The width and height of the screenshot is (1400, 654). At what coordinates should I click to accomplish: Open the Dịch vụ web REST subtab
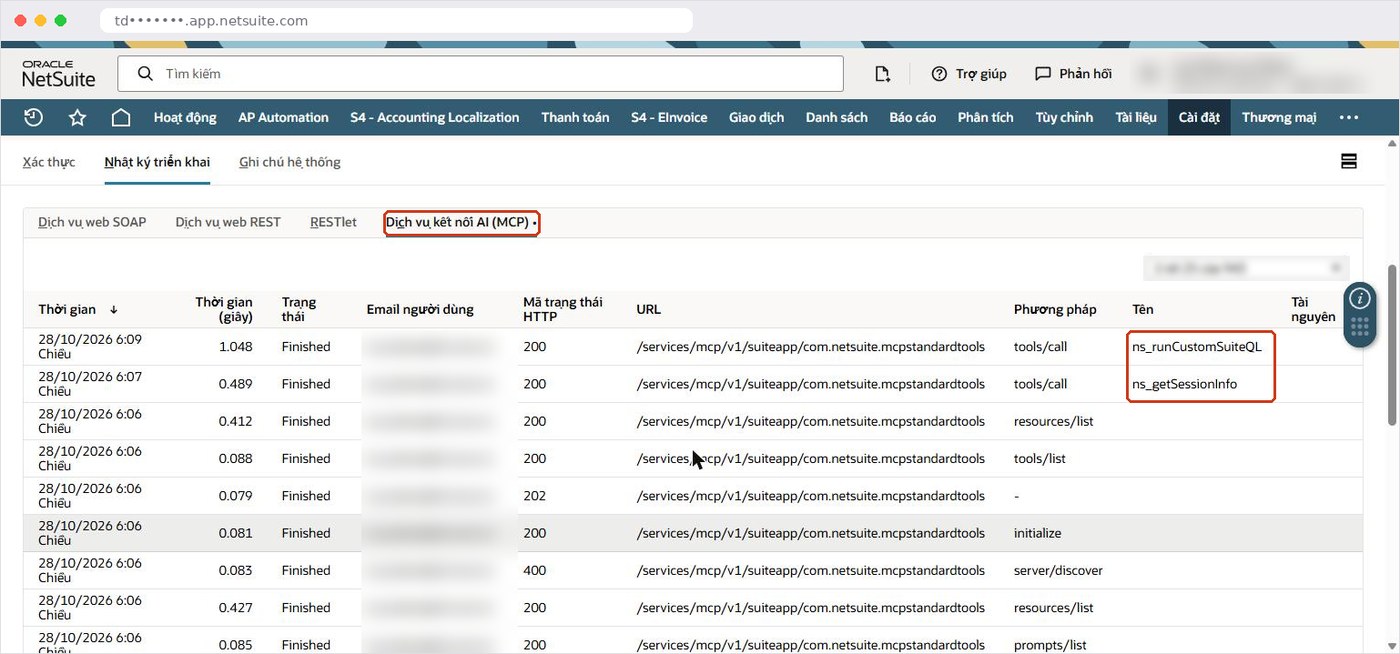point(228,222)
